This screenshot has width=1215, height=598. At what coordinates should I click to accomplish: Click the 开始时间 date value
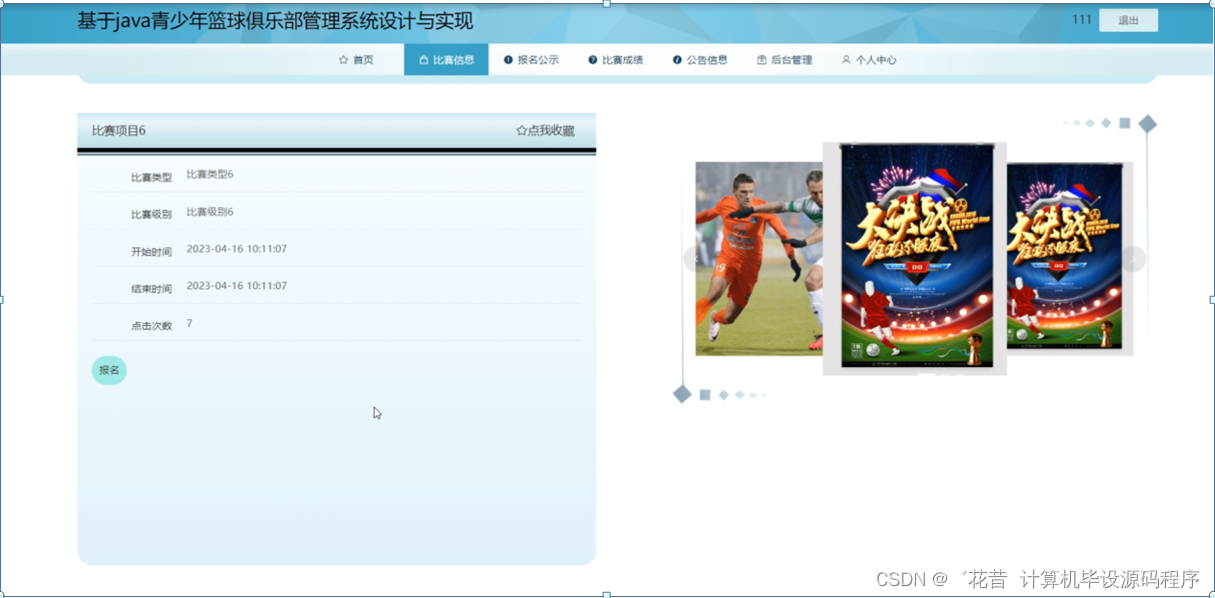(237, 249)
